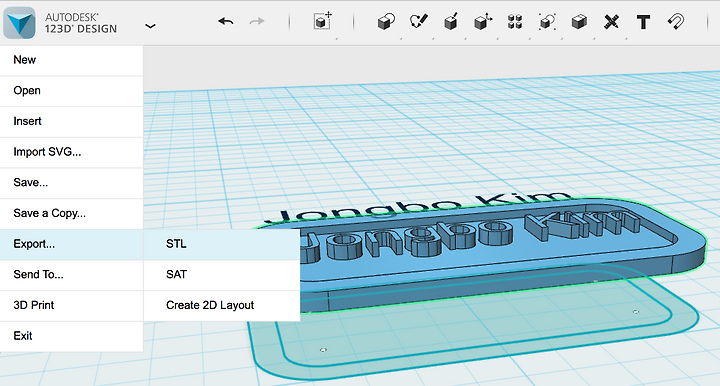Exit the application via menu

pos(71,336)
